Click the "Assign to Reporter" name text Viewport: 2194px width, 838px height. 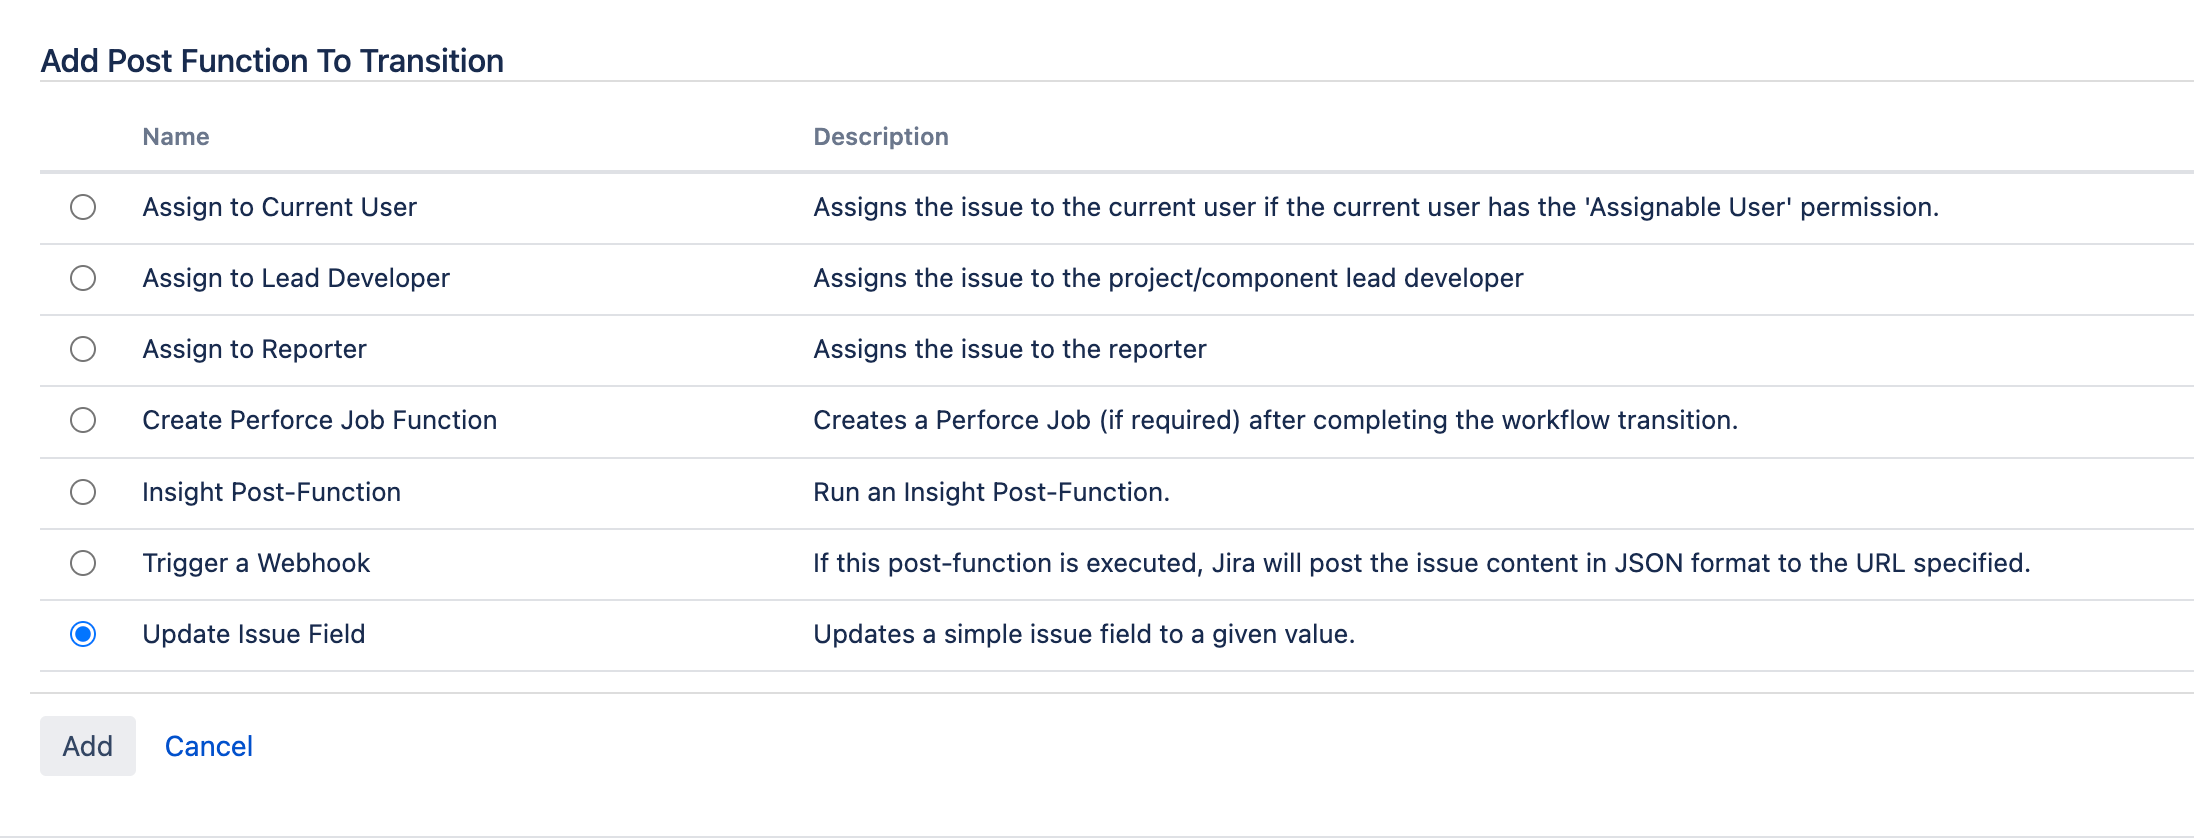(x=254, y=349)
